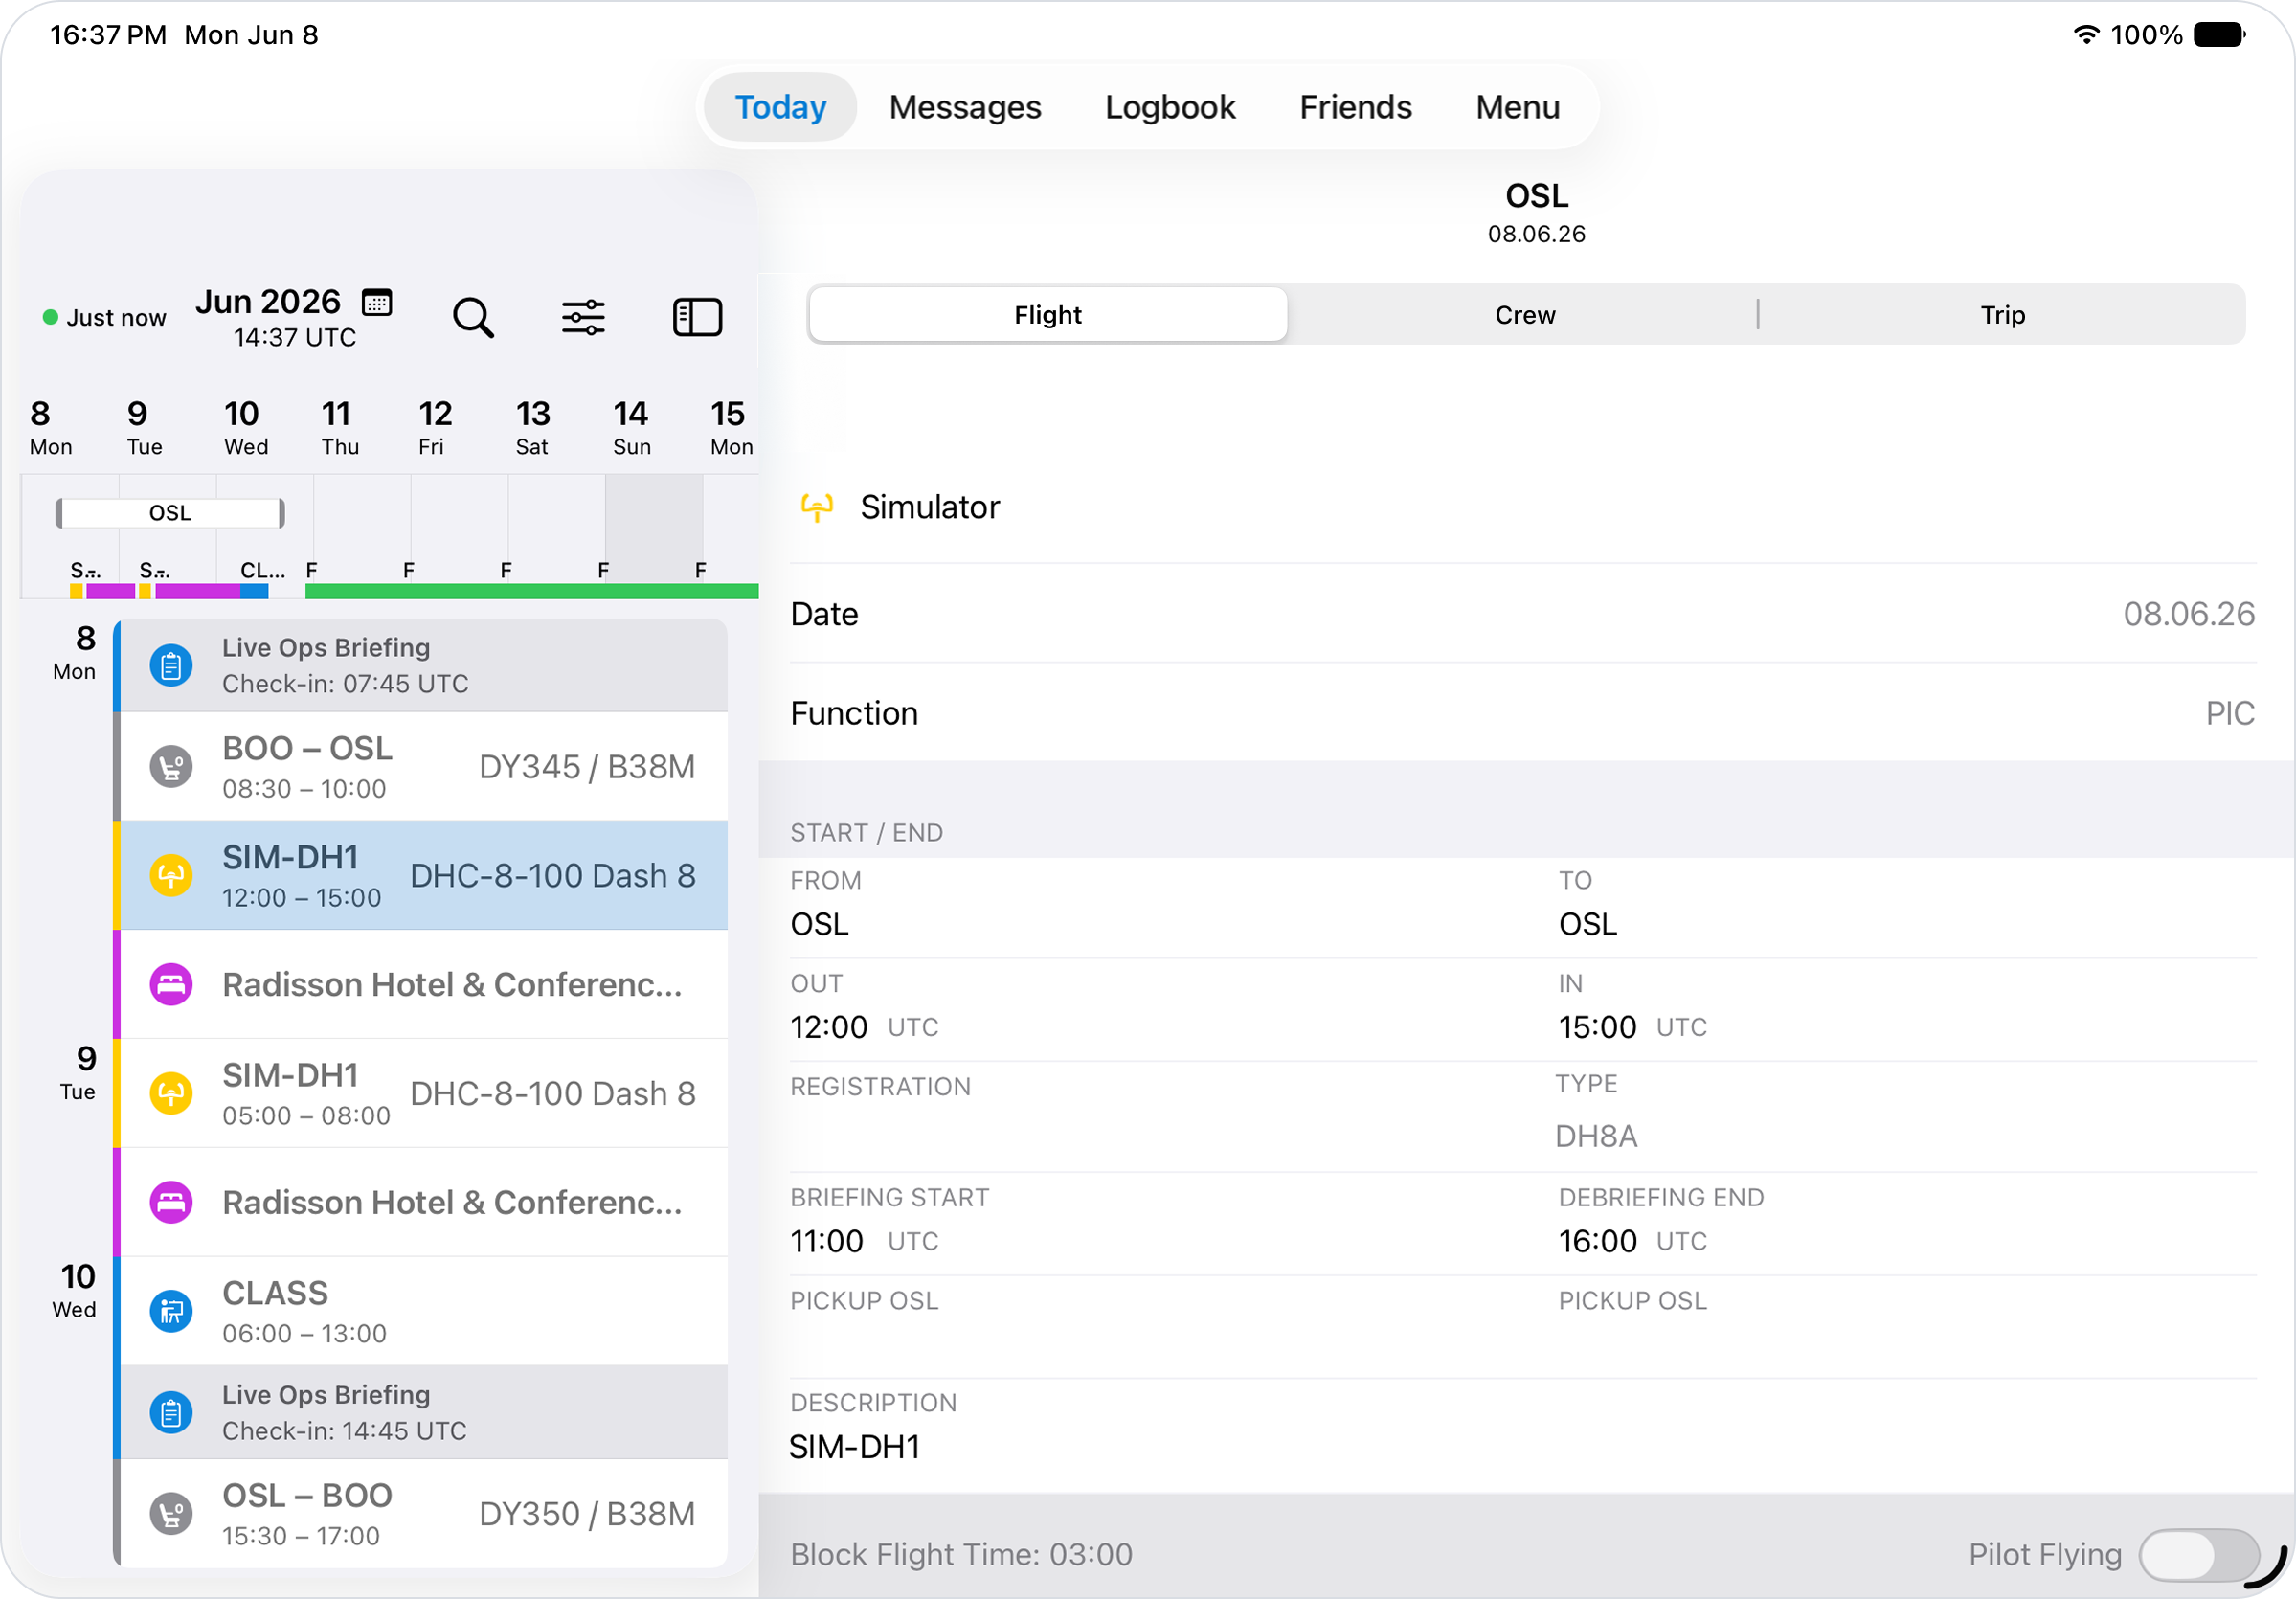2296x1599 pixels.
Task: Select the Trip segment
Action: click(2002, 315)
